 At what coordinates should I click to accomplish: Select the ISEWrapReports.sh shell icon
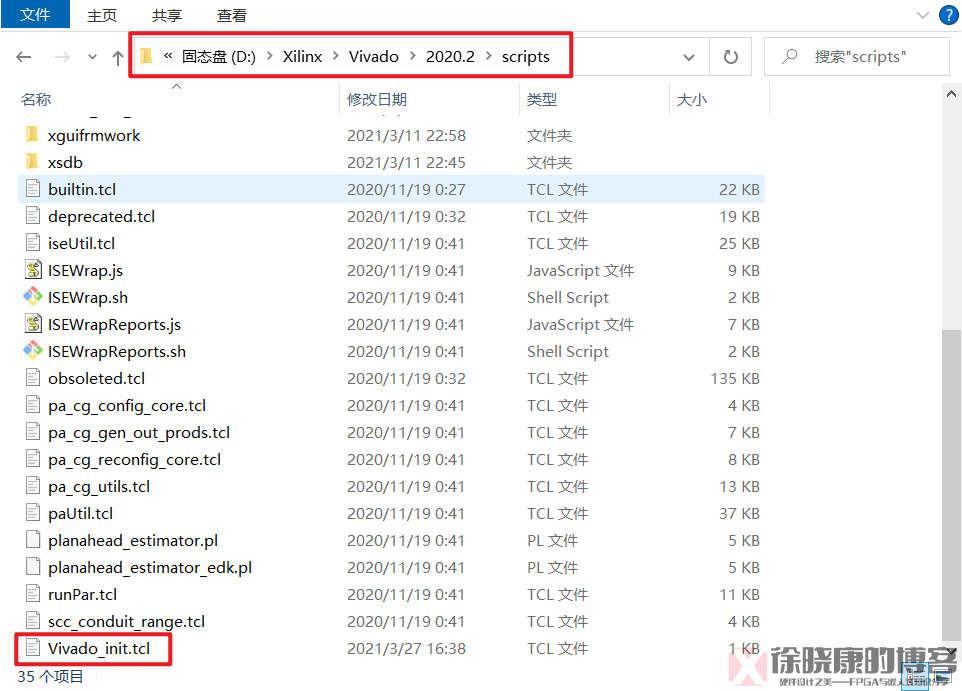tap(33, 350)
